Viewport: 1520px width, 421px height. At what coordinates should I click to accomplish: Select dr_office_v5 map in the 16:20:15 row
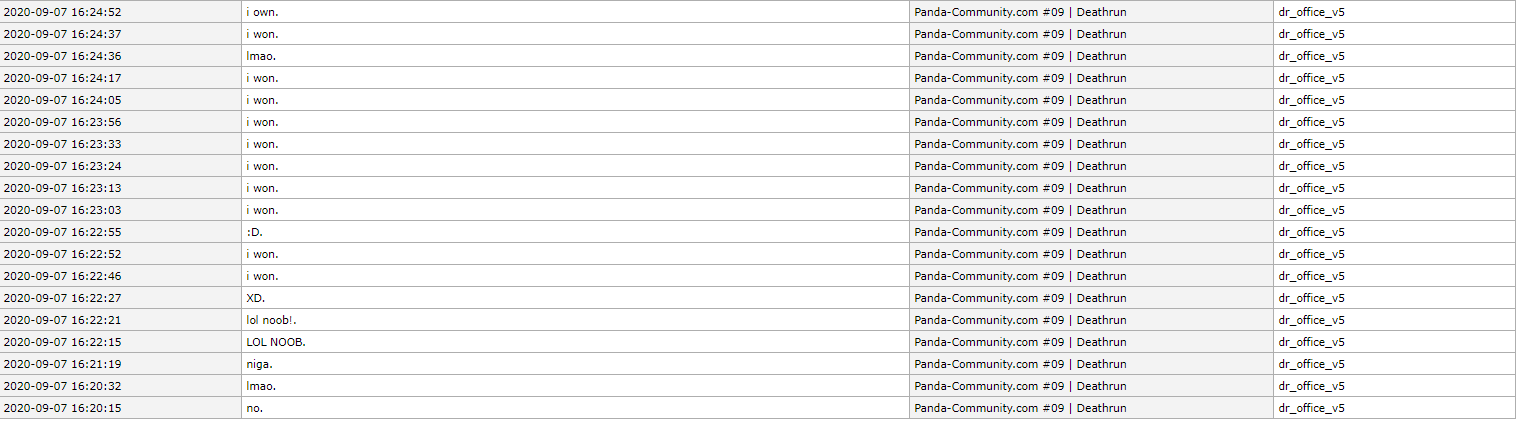coord(1311,408)
